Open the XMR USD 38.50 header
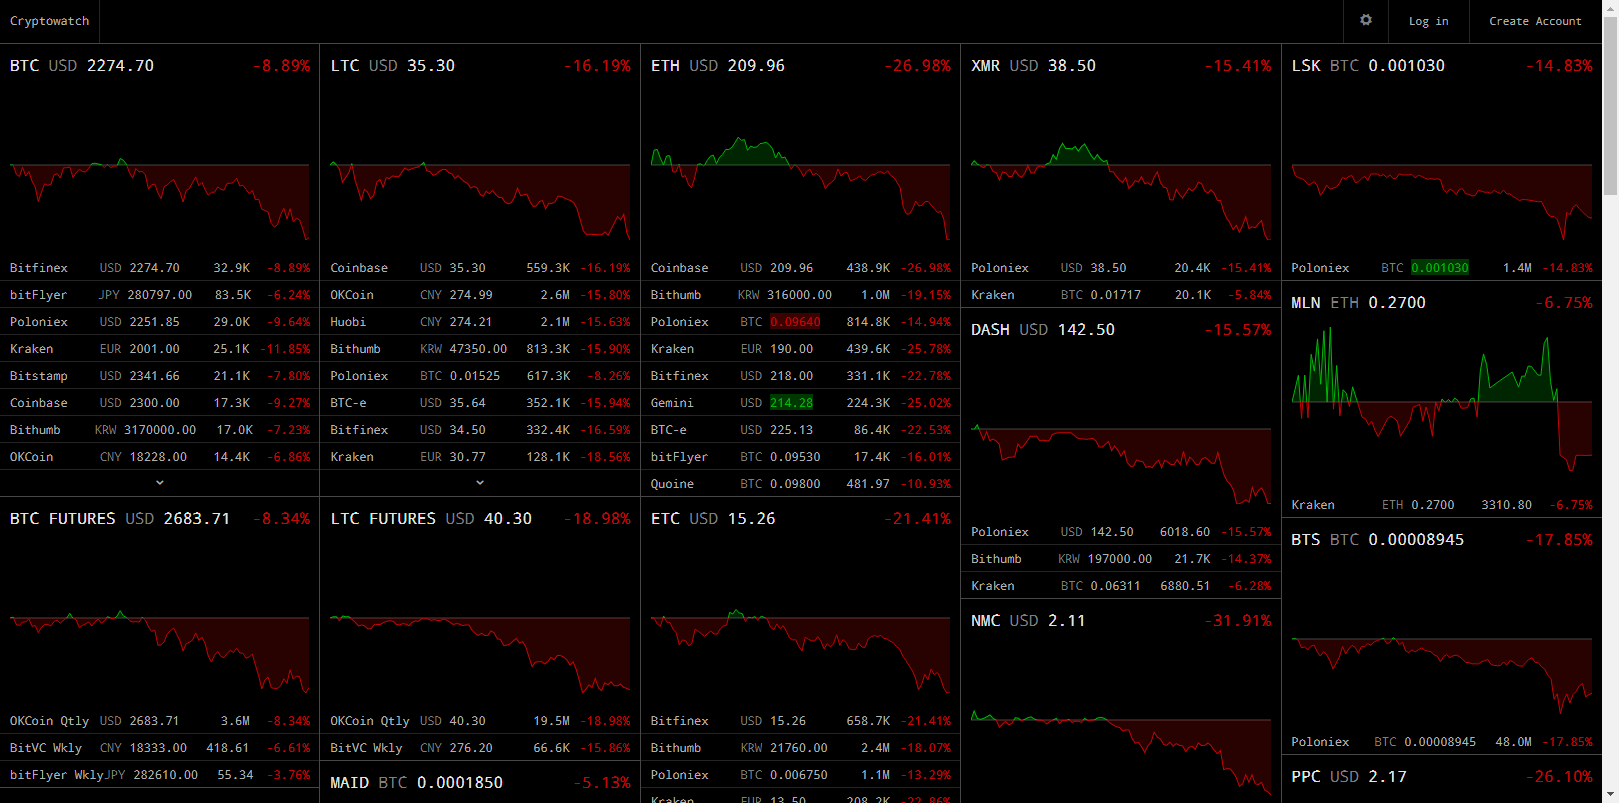1619x803 pixels. coord(1121,66)
